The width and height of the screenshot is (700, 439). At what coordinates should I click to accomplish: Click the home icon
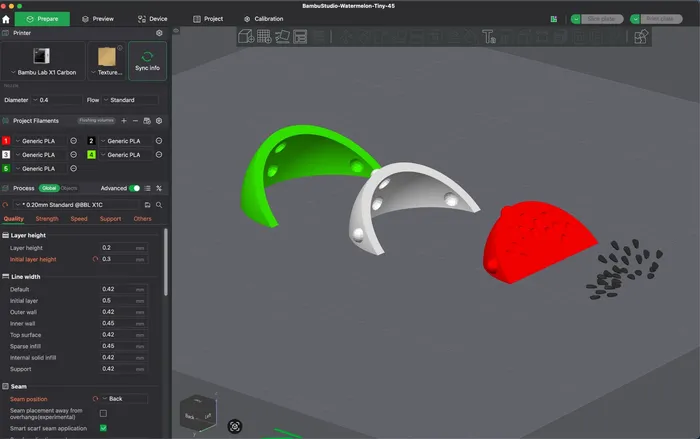pos(7,18)
